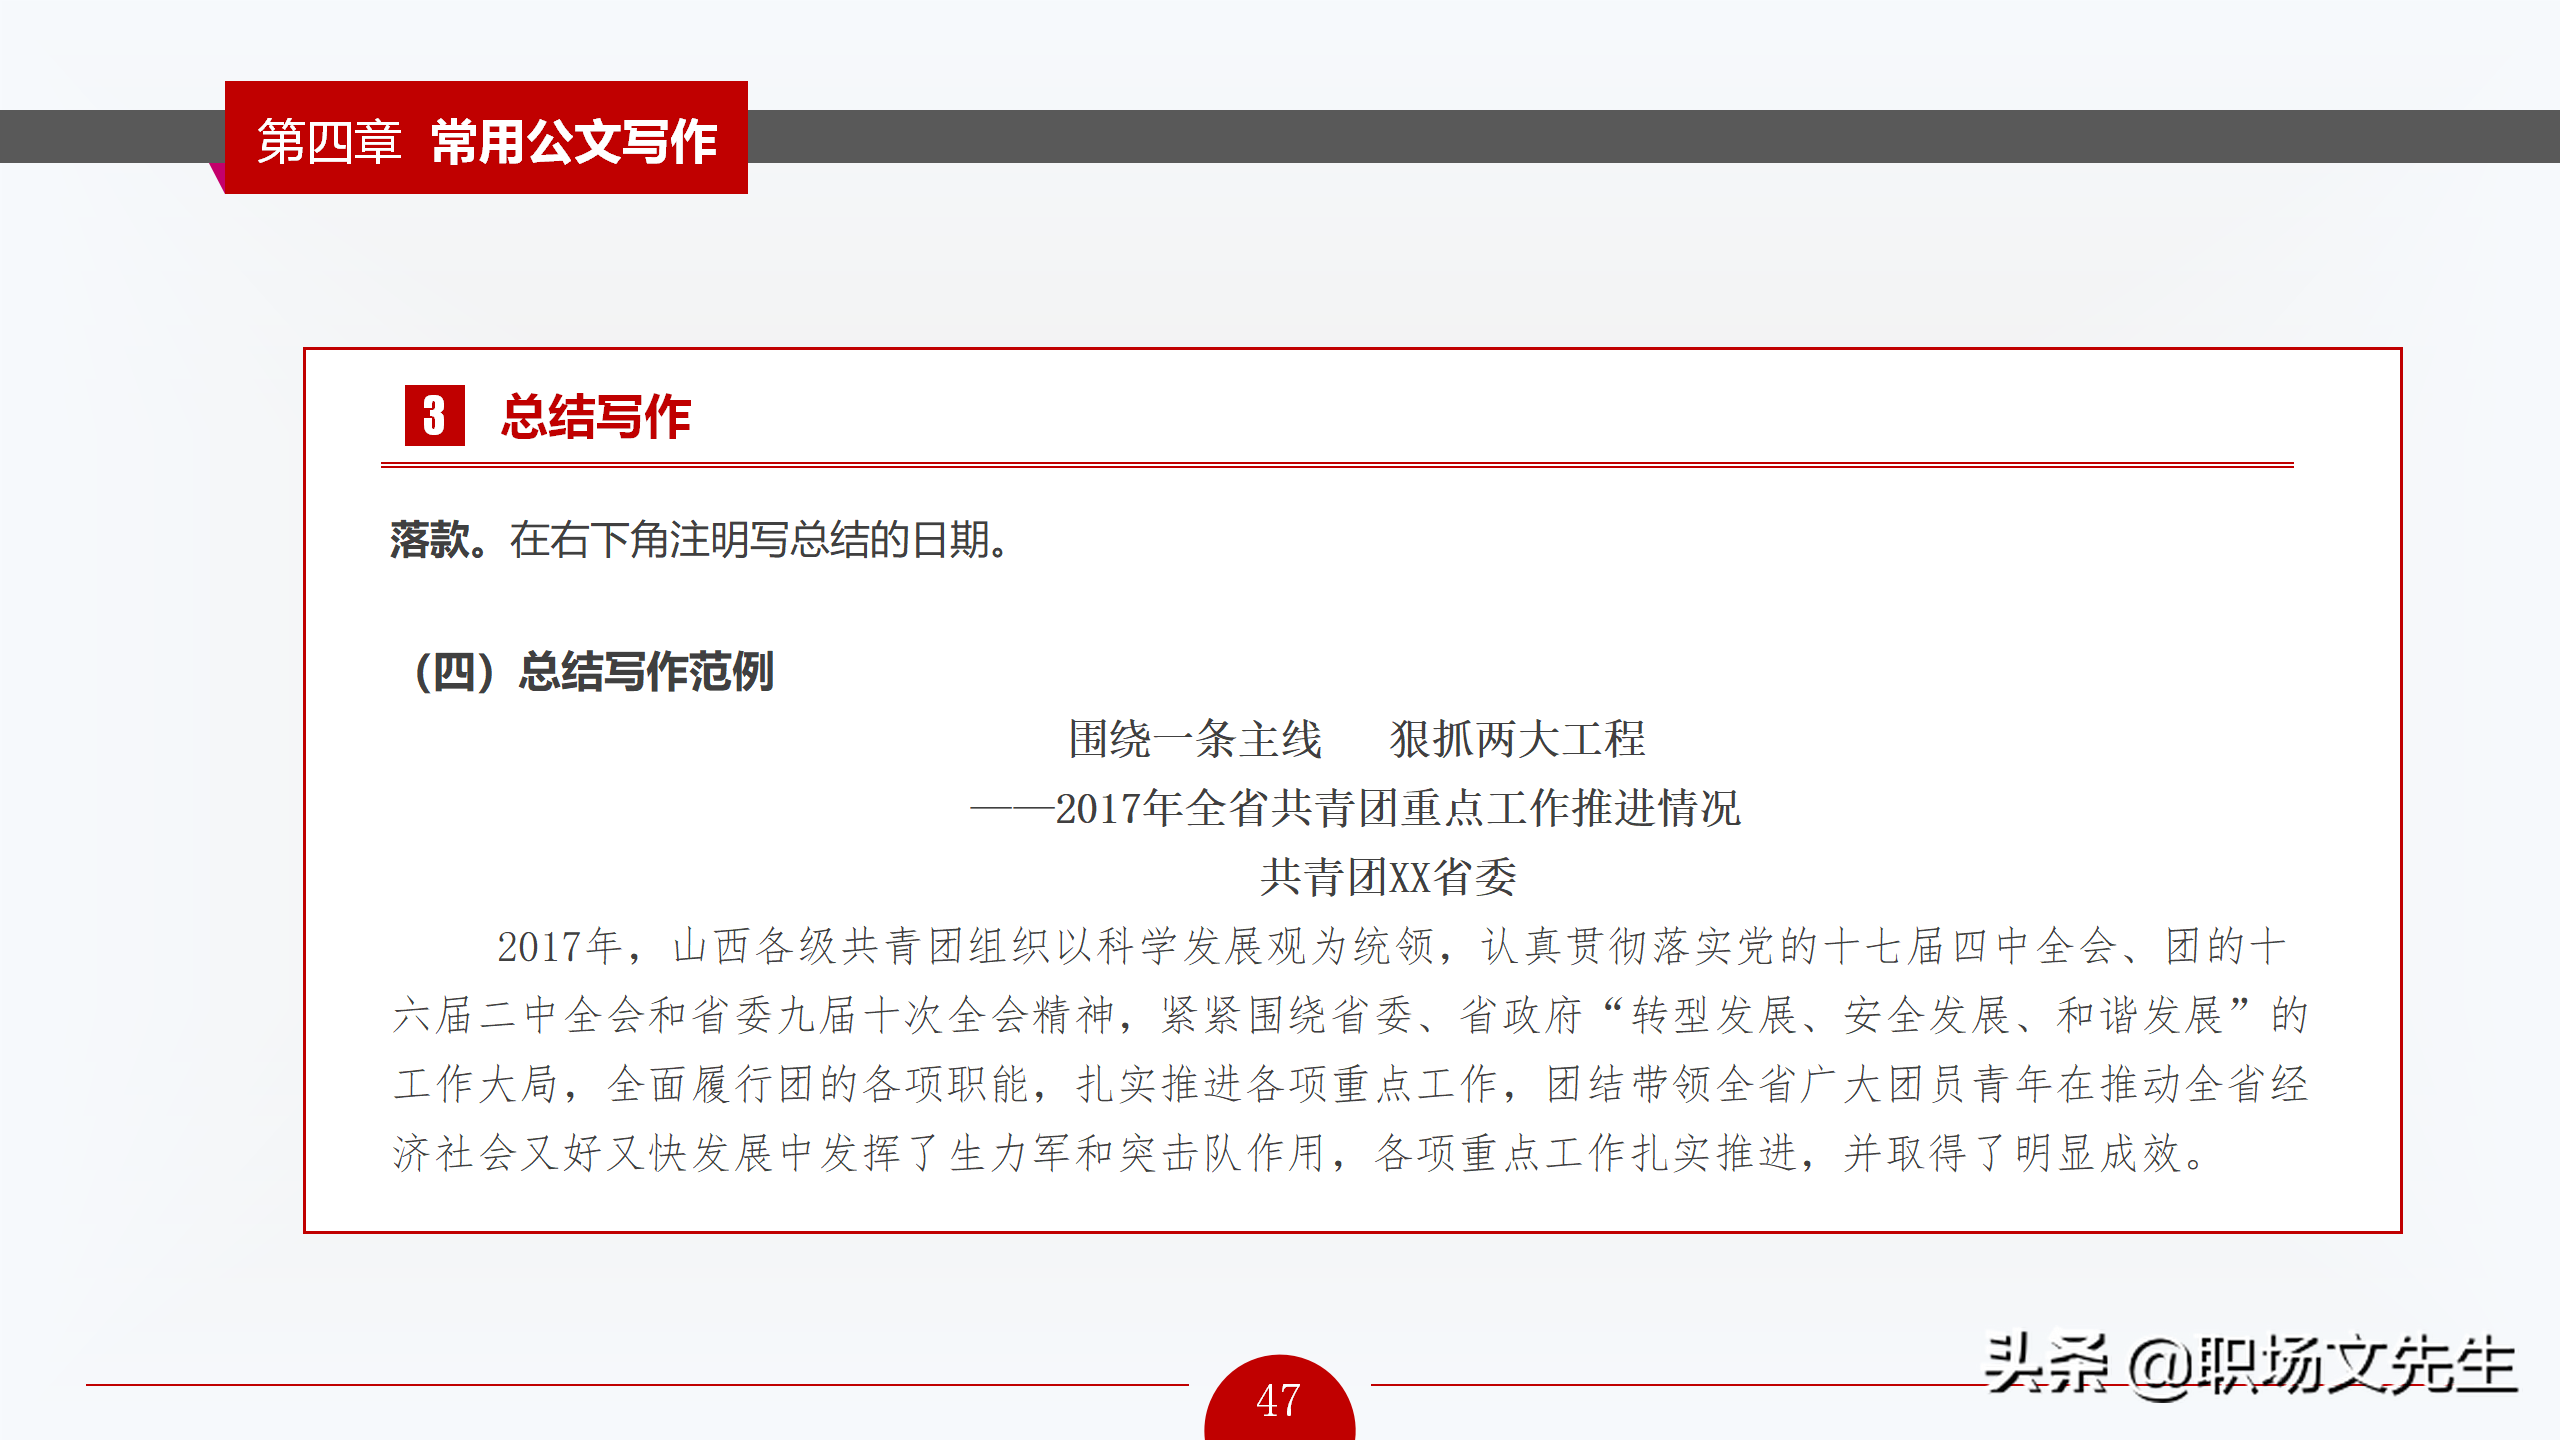Click the last line ending 取得了明显成效
Screen dimensions: 2560x1440
pyautogui.click(x=1300, y=1153)
